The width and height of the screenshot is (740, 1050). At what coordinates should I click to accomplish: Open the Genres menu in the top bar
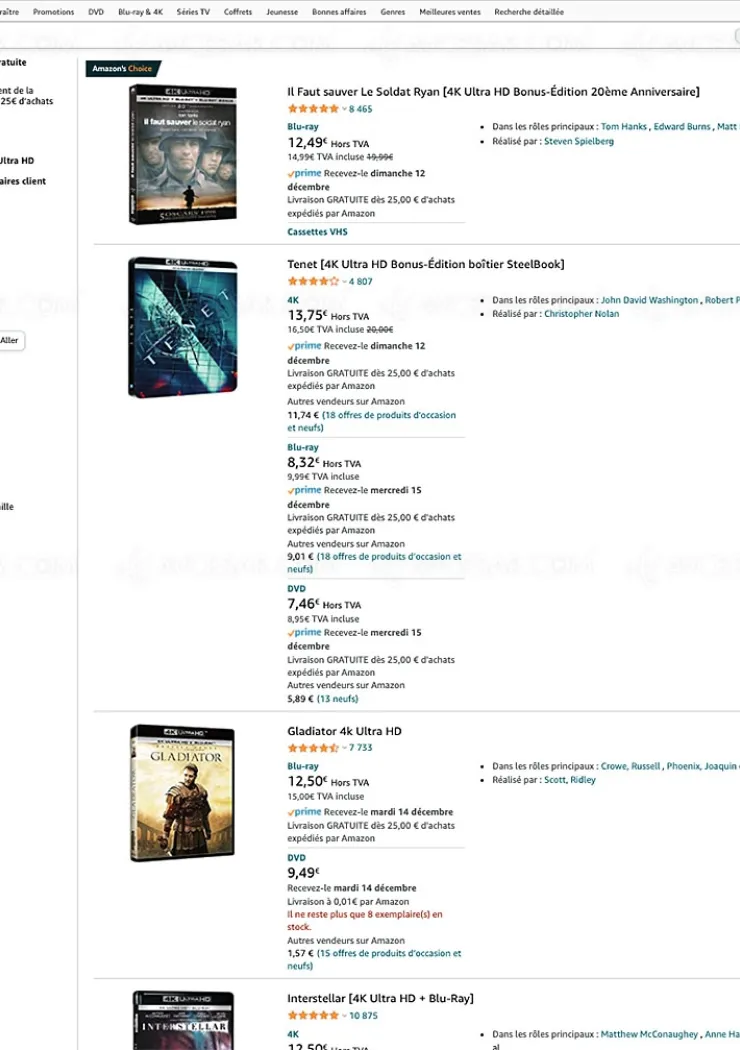(393, 12)
